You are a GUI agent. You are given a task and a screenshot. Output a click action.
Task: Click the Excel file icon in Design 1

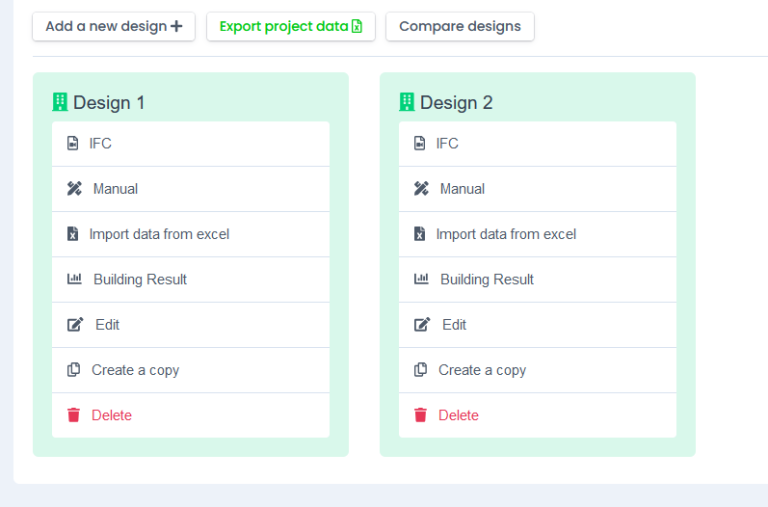pos(72,234)
